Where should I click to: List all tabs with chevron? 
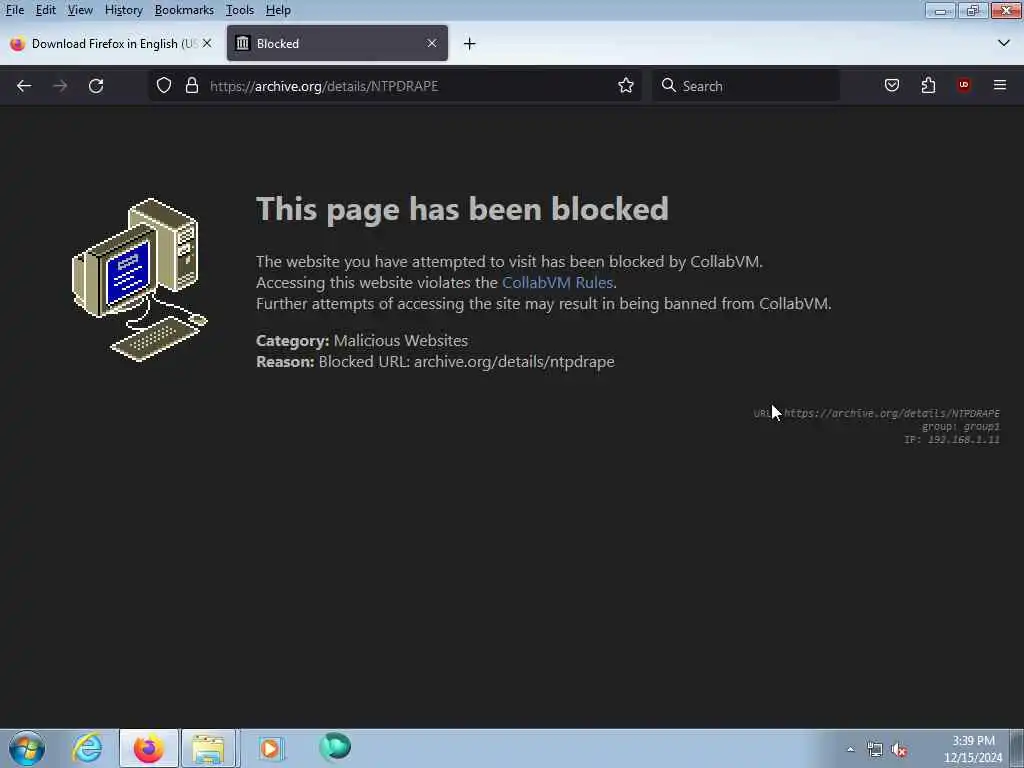pos(1004,43)
